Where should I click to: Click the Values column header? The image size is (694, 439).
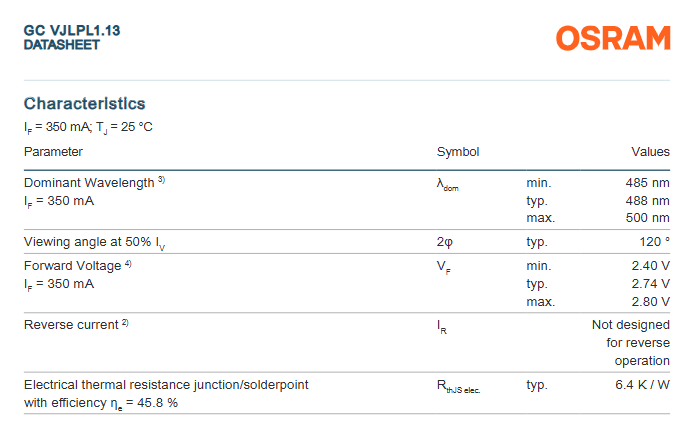[650, 152]
